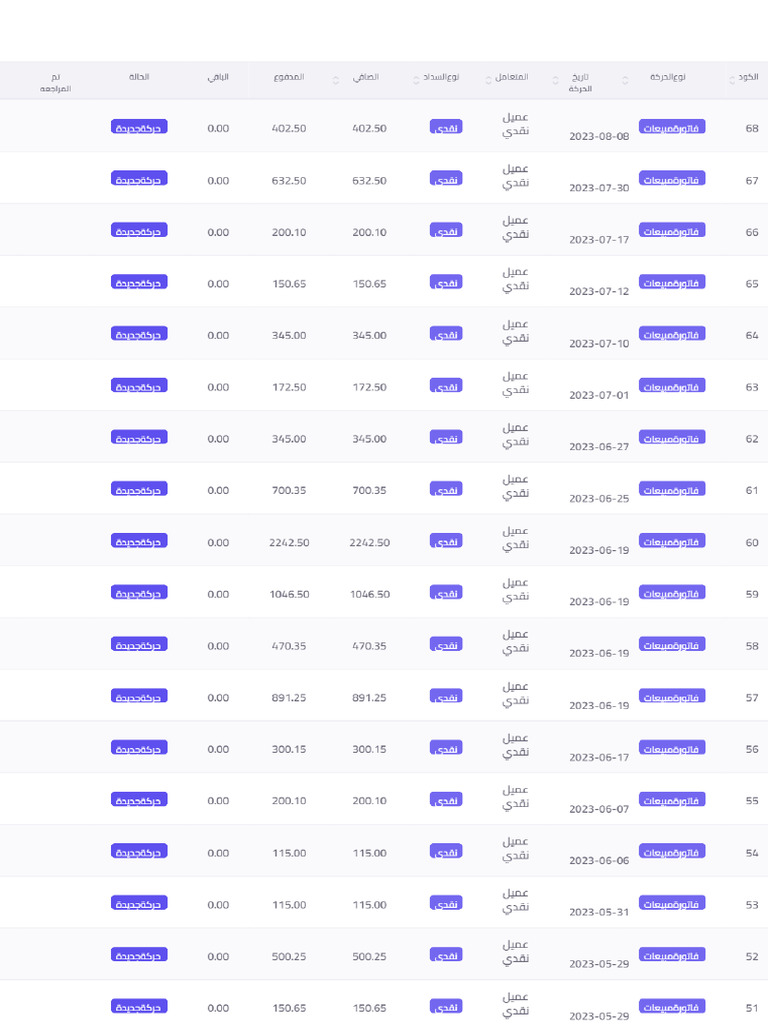Sort by تاريخ الحركة column arrows

coord(556,80)
